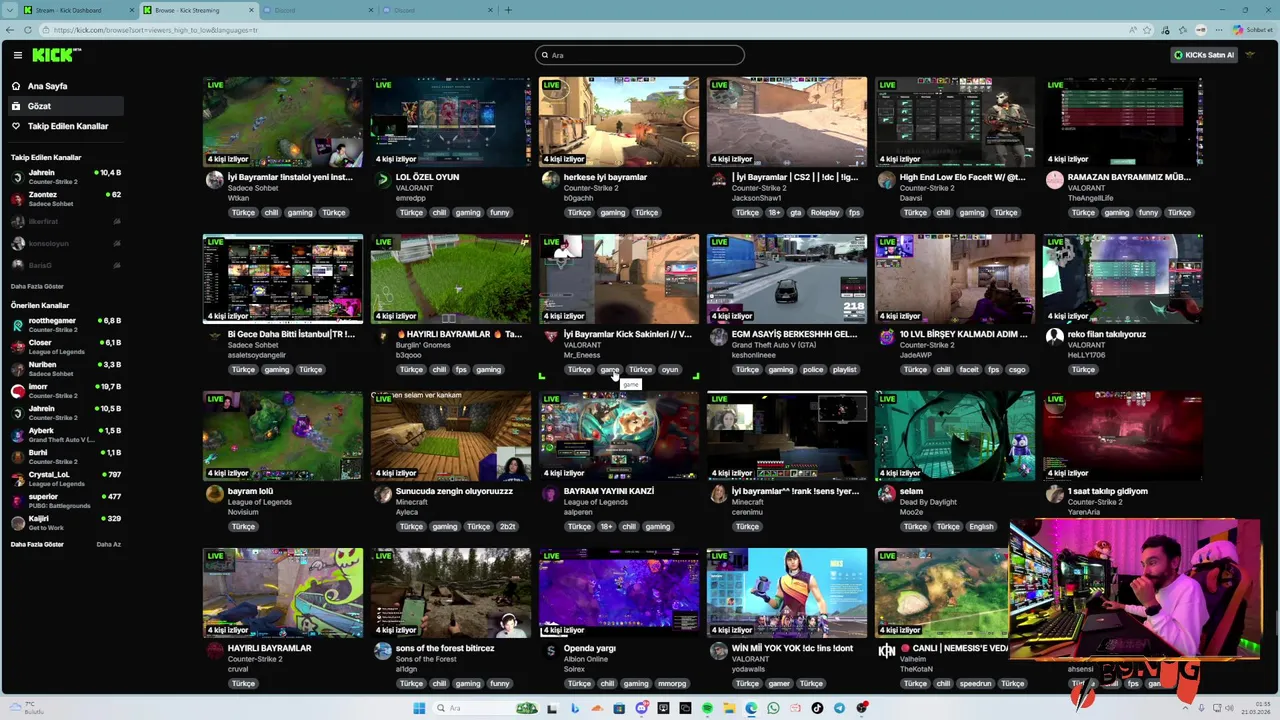The image size is (1280, 720).
Task: Open the Copilot Sohbet et button
Action: [1253, 30]
